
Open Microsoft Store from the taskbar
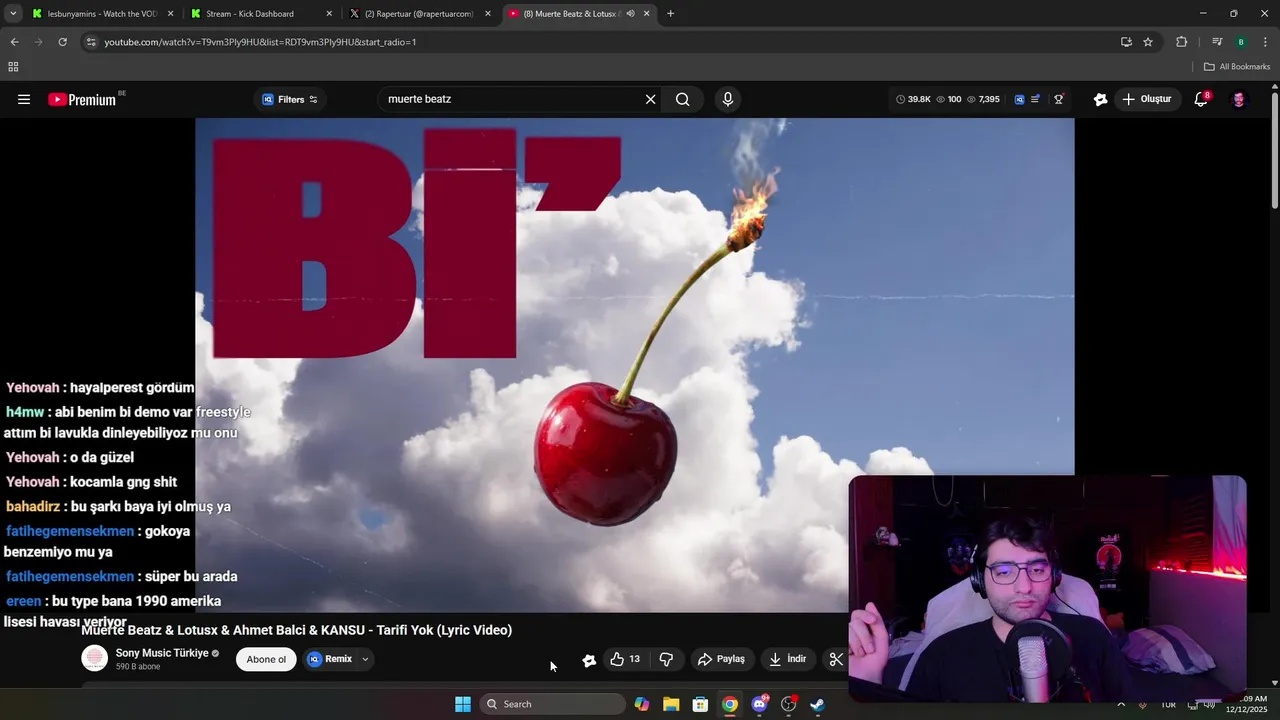(x=700, y=704)
